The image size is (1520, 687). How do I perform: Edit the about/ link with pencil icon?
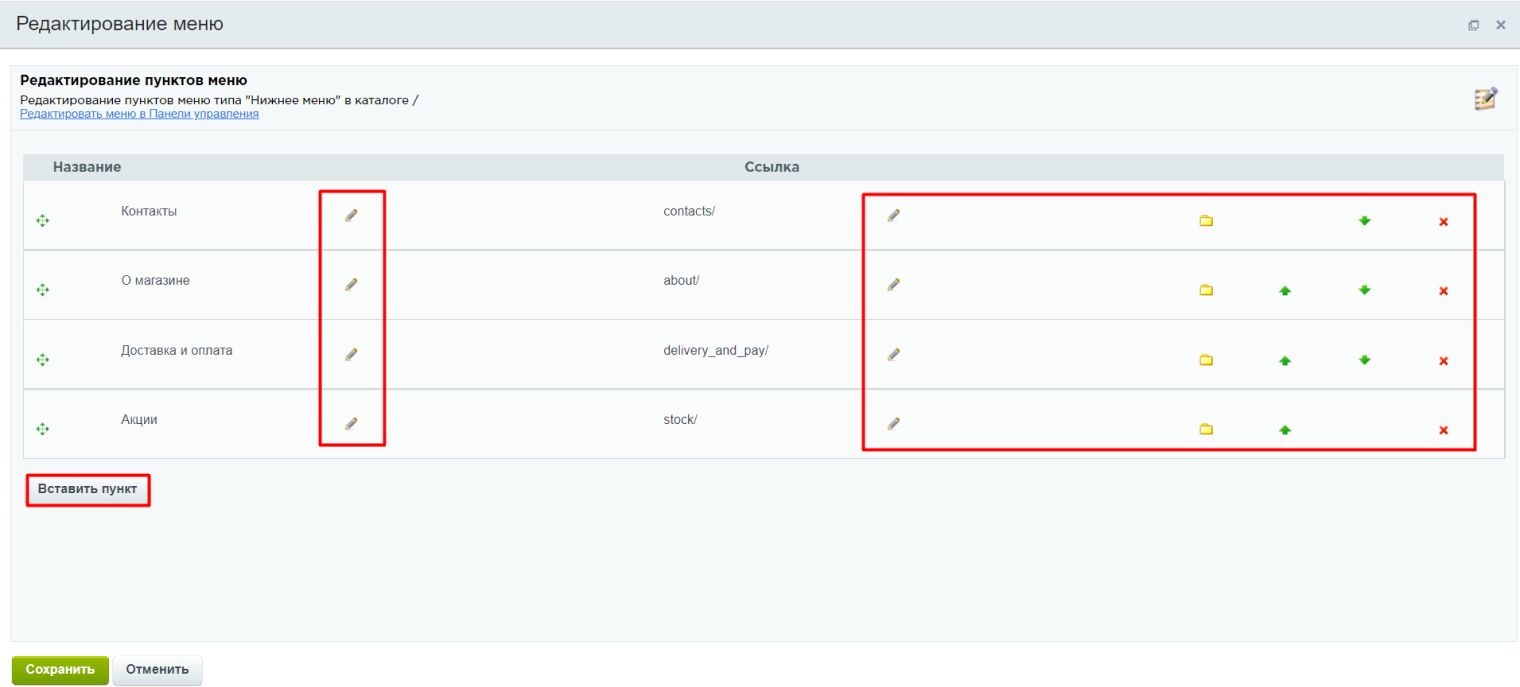(x=894, y=284)
